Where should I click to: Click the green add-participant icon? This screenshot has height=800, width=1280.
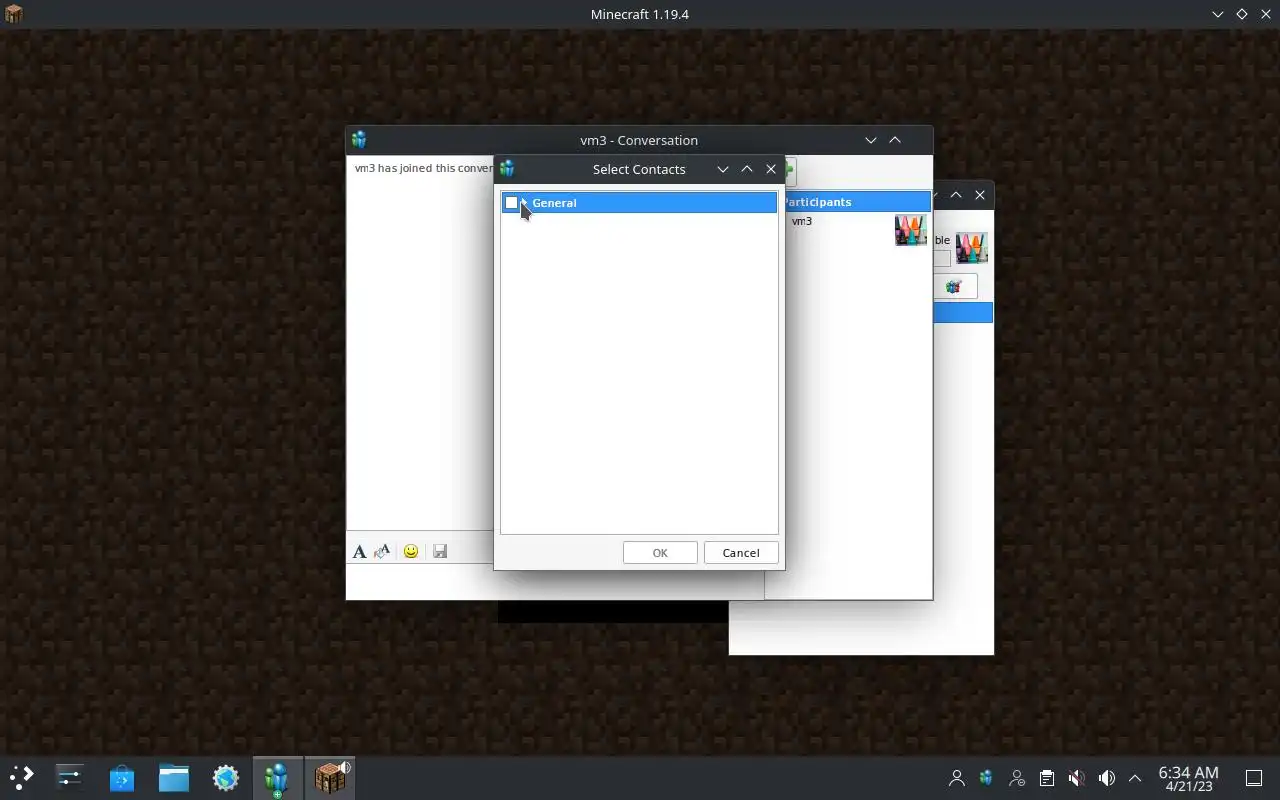tap(790, 171)
